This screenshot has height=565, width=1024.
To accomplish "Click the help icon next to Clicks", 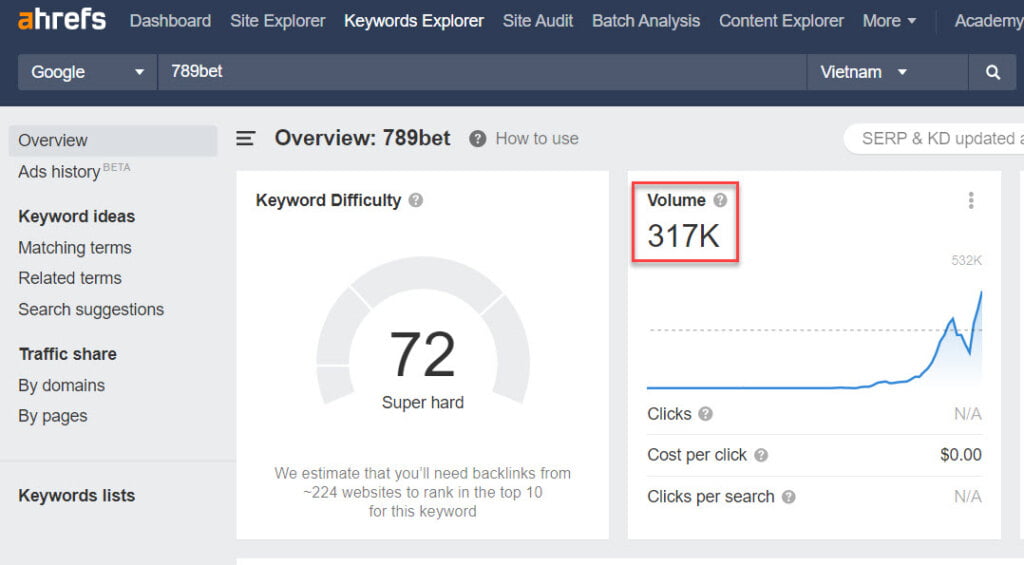I will click(706, 414).
